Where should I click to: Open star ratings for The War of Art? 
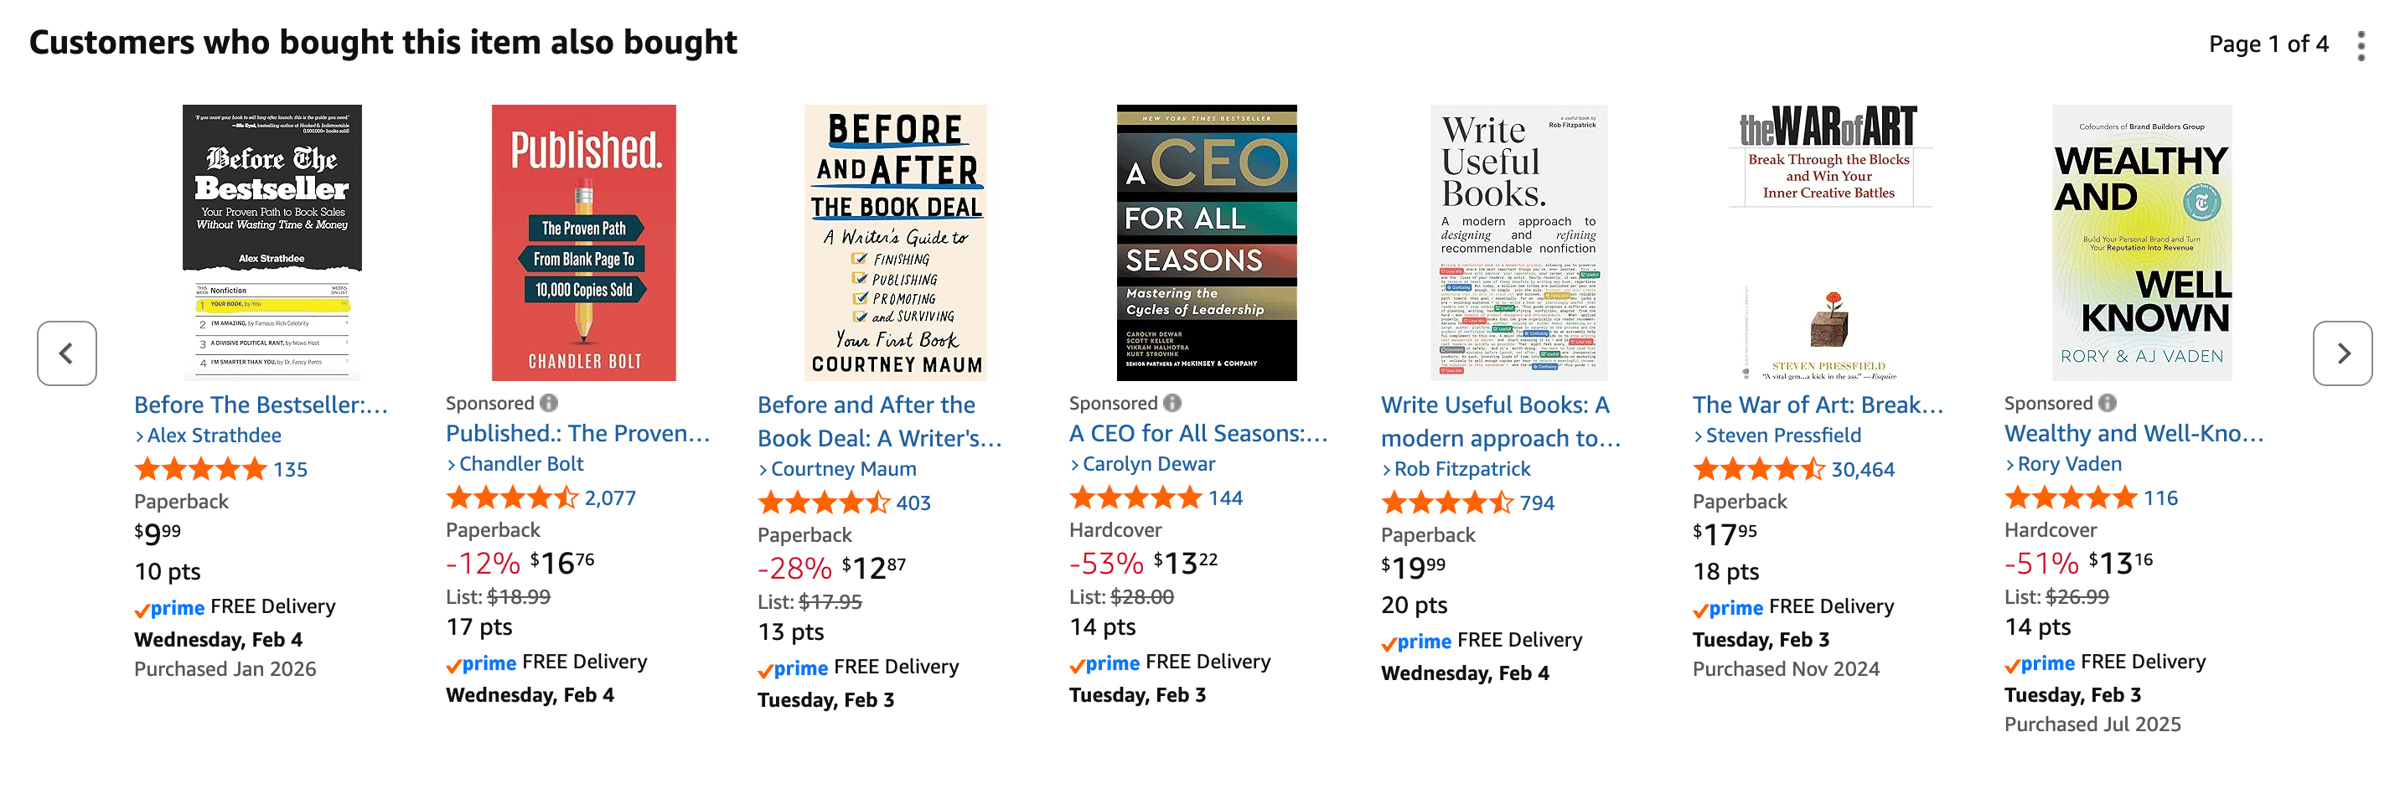click(1758, 469)
